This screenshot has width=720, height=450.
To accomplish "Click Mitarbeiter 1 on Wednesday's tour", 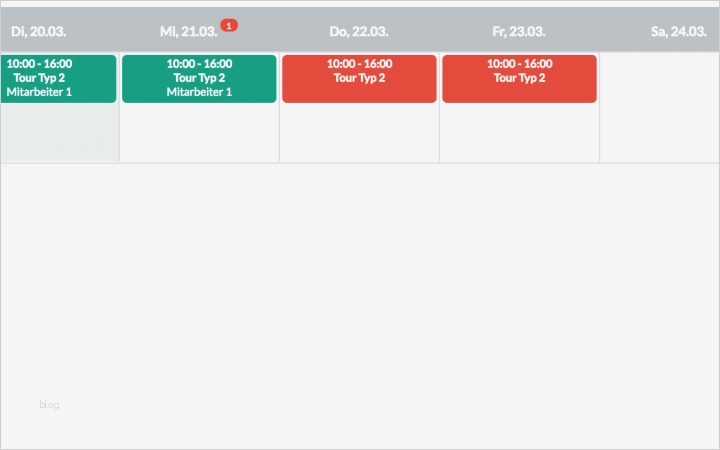I will (199, 92).
